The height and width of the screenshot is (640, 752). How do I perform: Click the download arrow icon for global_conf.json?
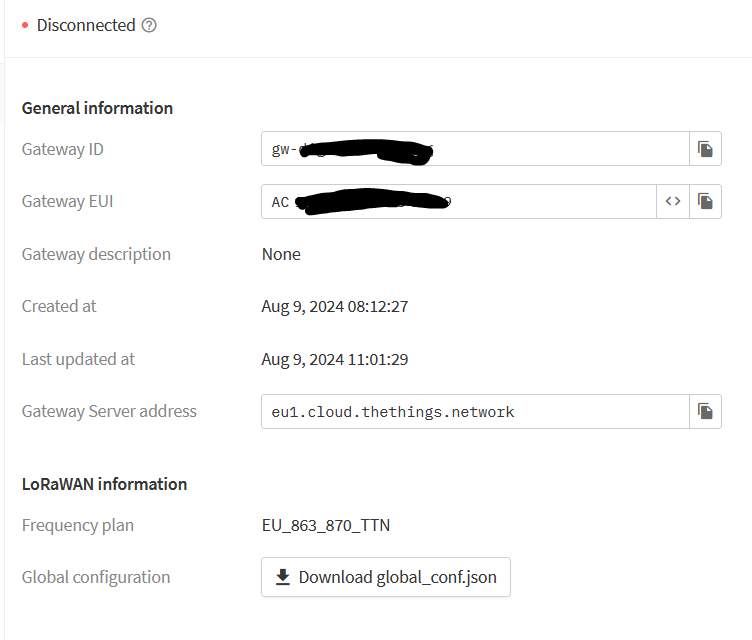[283, 577]
